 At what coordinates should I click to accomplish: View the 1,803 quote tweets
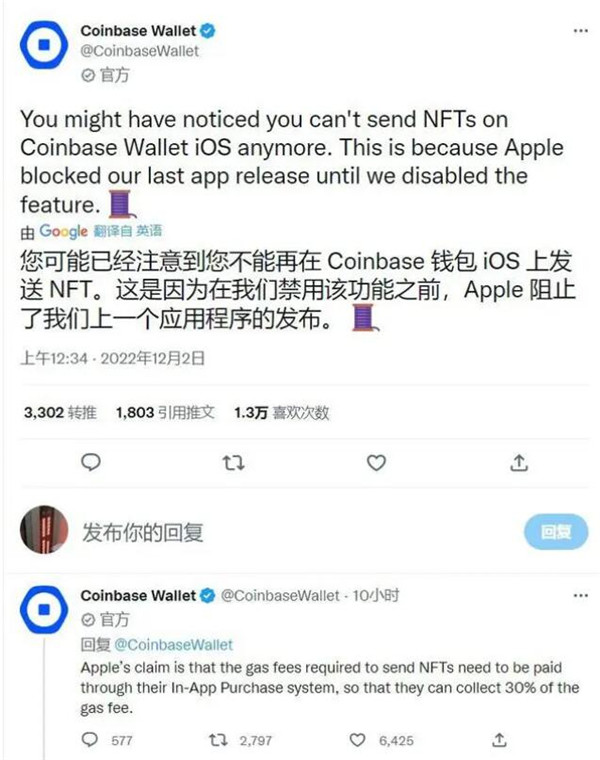click(165, 412)
